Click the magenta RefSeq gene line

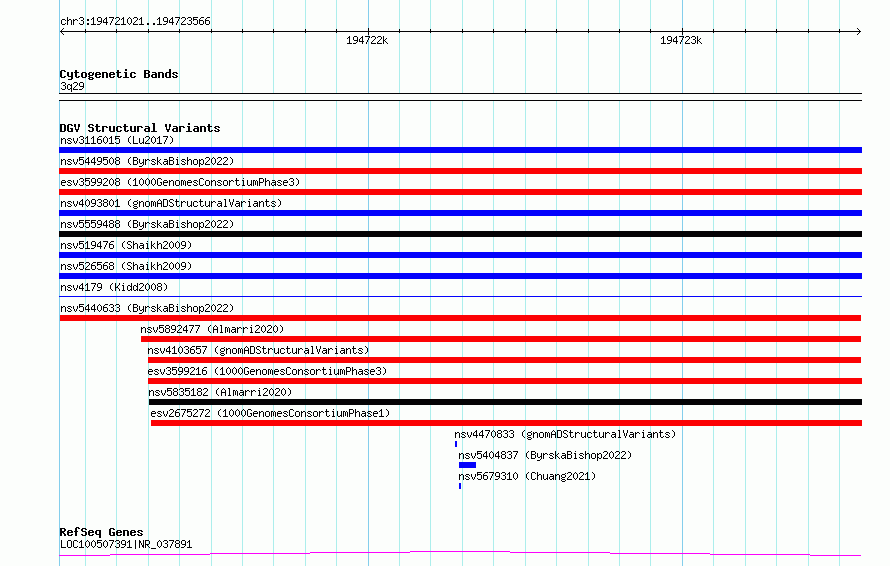click(460, 553)
